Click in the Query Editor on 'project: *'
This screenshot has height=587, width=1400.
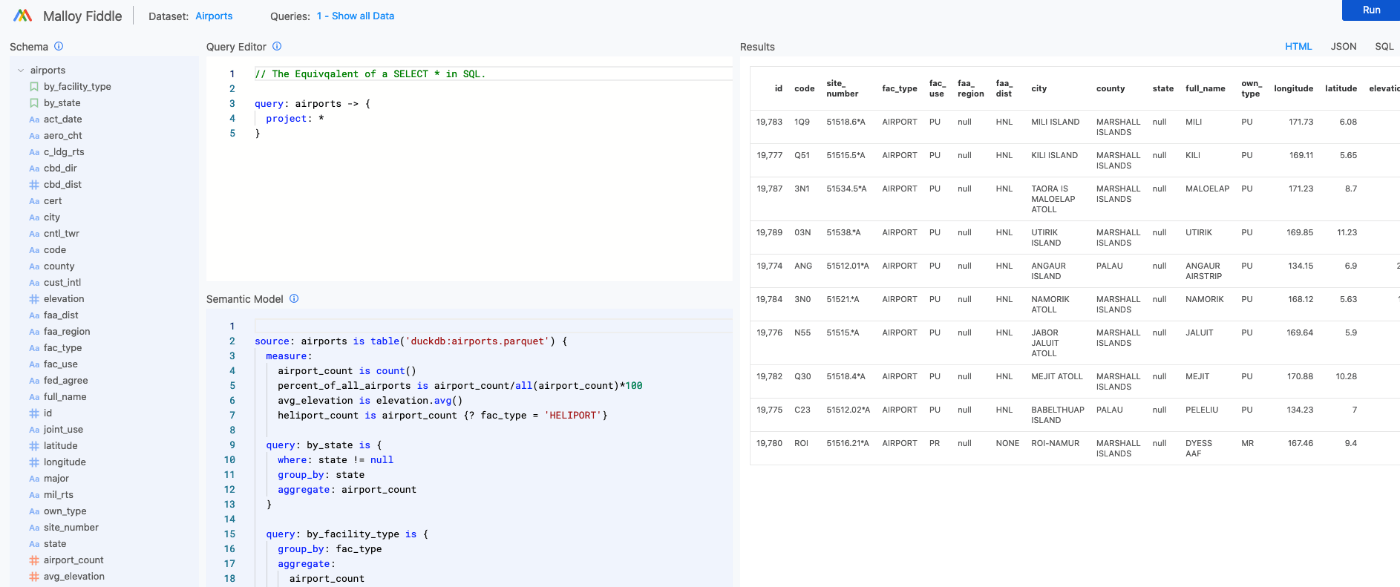pos(295,118)
